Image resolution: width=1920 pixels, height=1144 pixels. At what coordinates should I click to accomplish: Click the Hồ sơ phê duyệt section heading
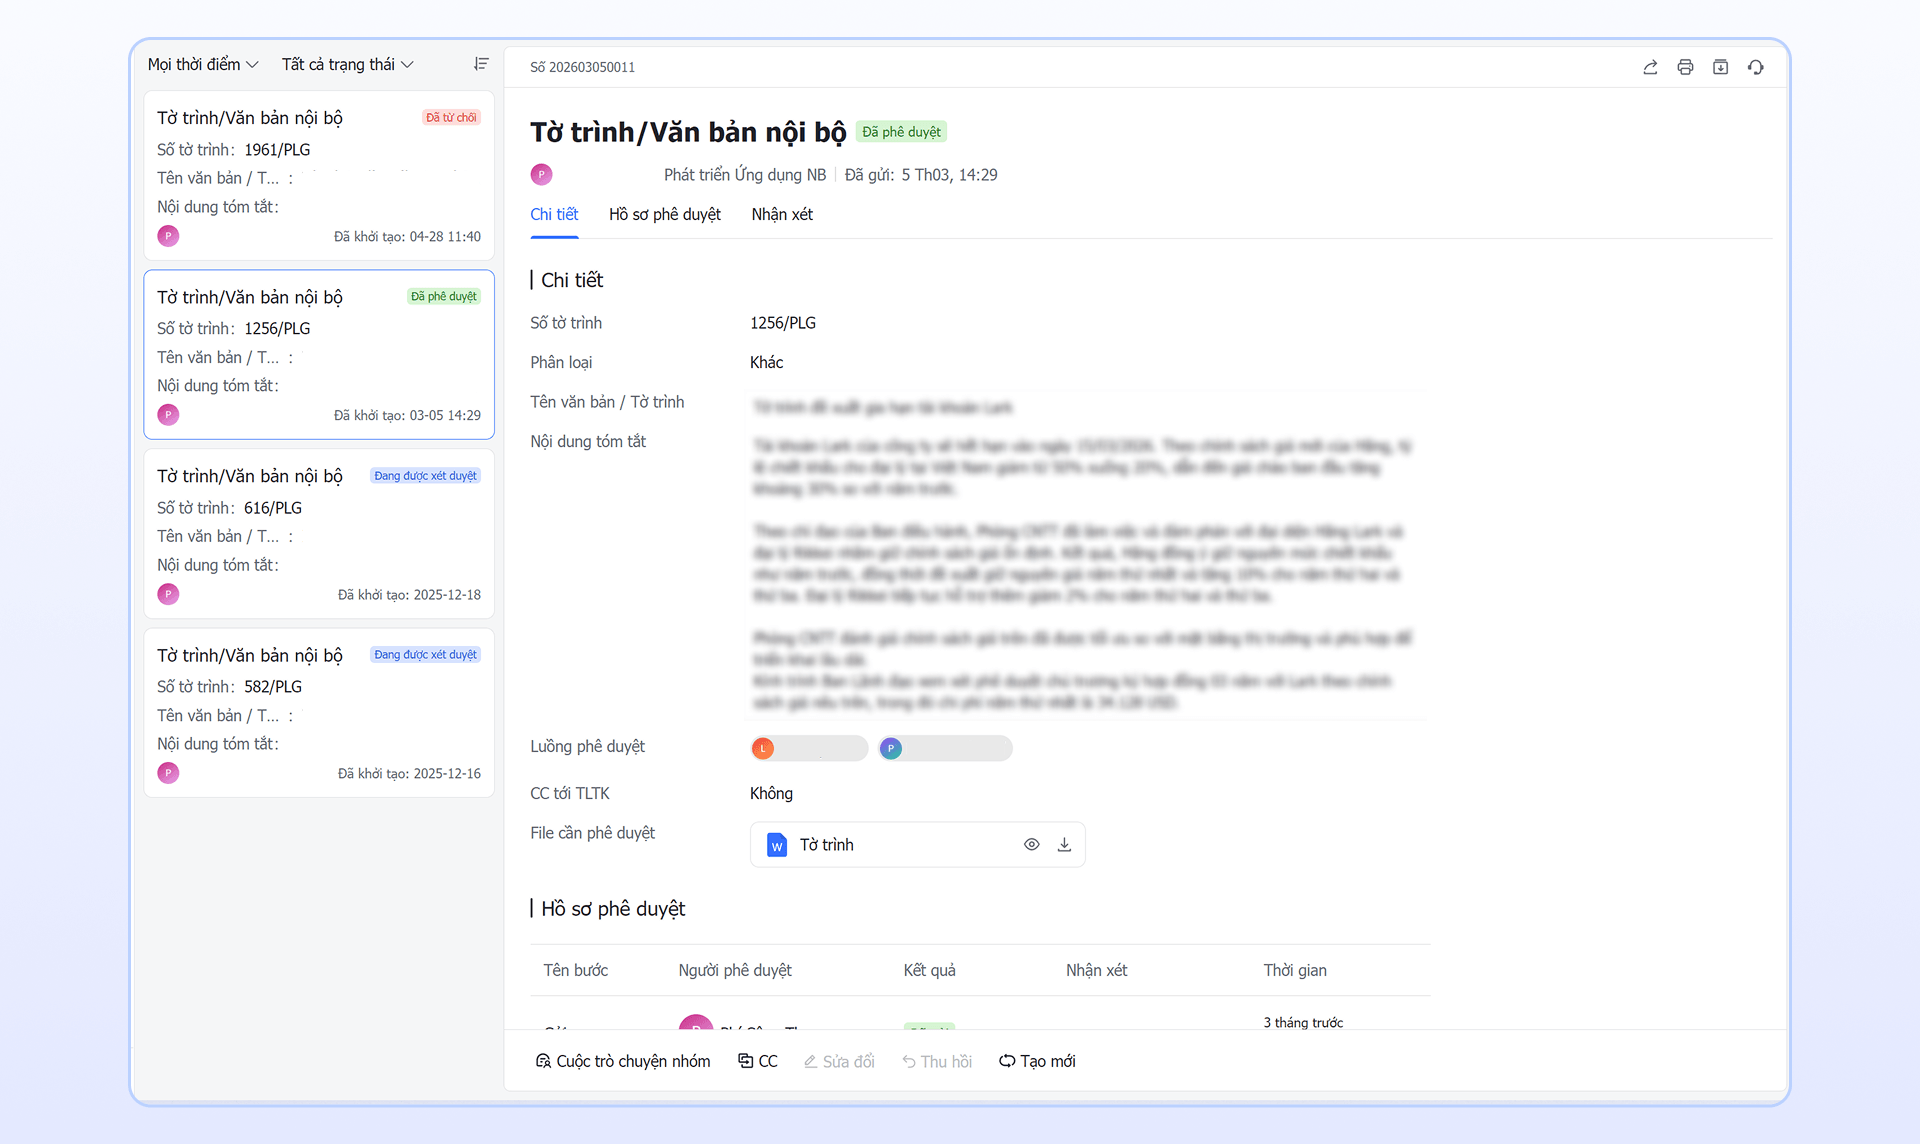(613, 908)
